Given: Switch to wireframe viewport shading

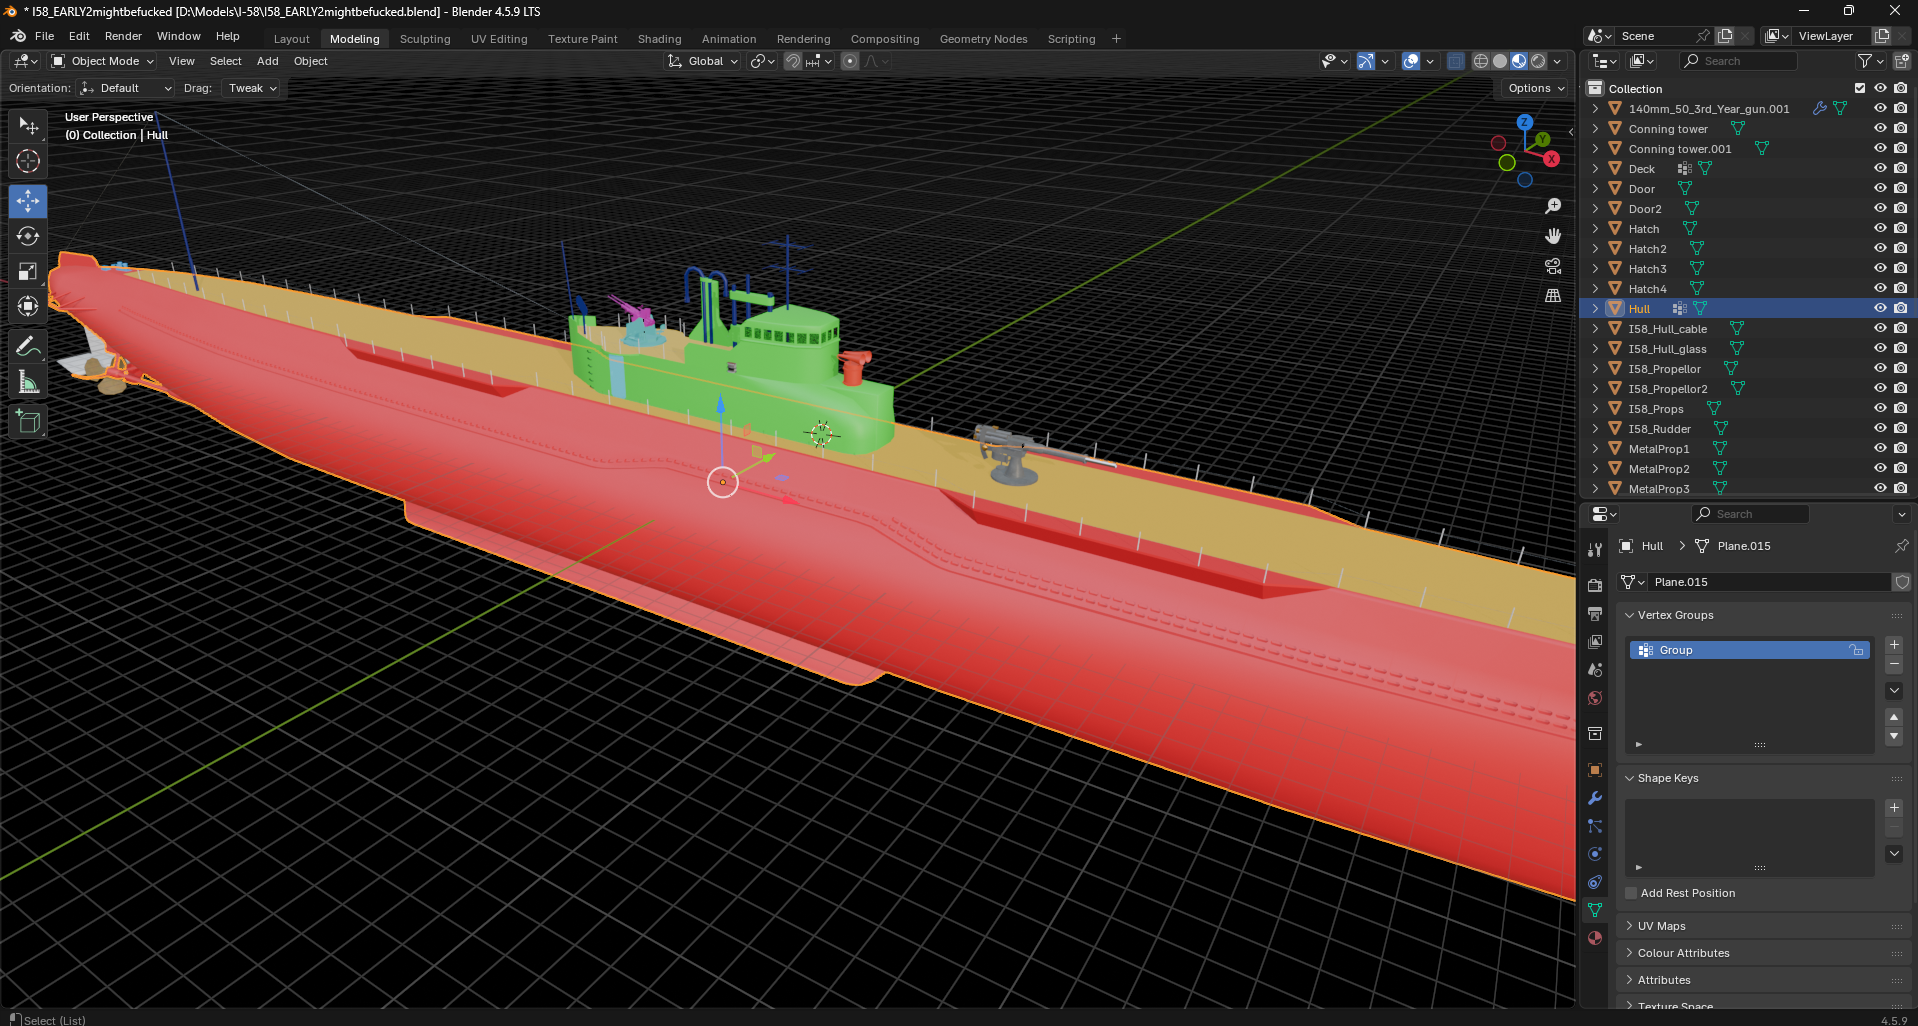Looking at the screenshot, I should (1481, 61).
